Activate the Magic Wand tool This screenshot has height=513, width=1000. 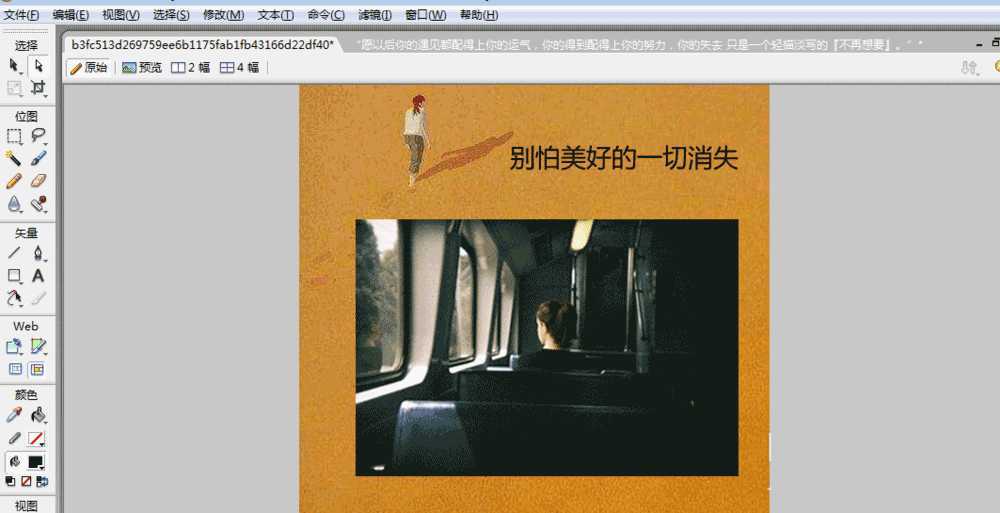click(x=14, y=158)
